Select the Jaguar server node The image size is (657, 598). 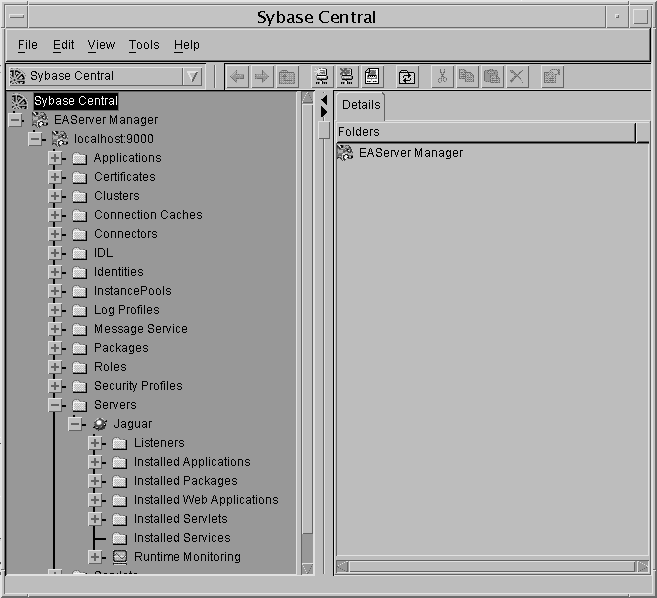point(132,424)
